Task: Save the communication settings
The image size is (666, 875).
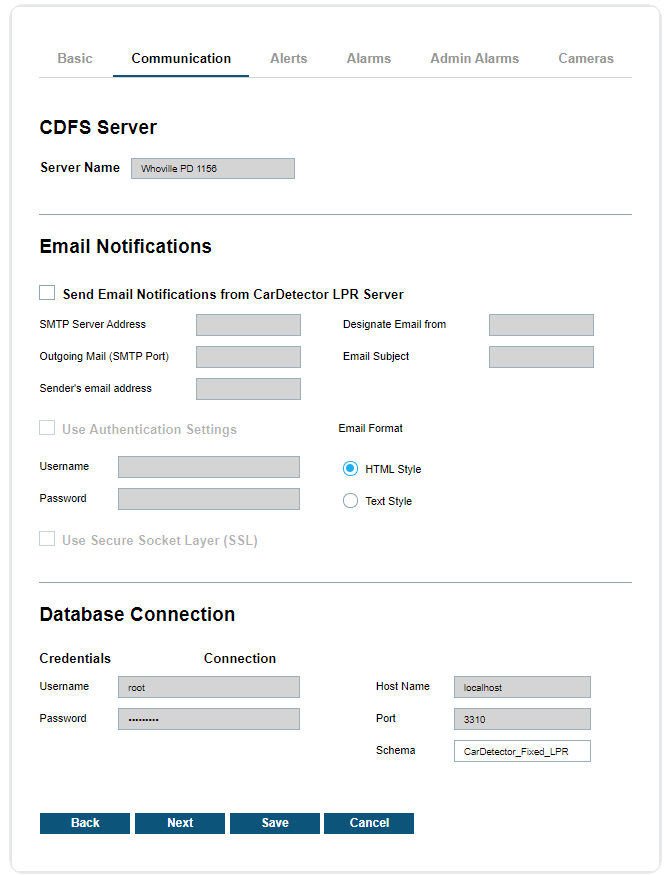Action: coord(274,823)
